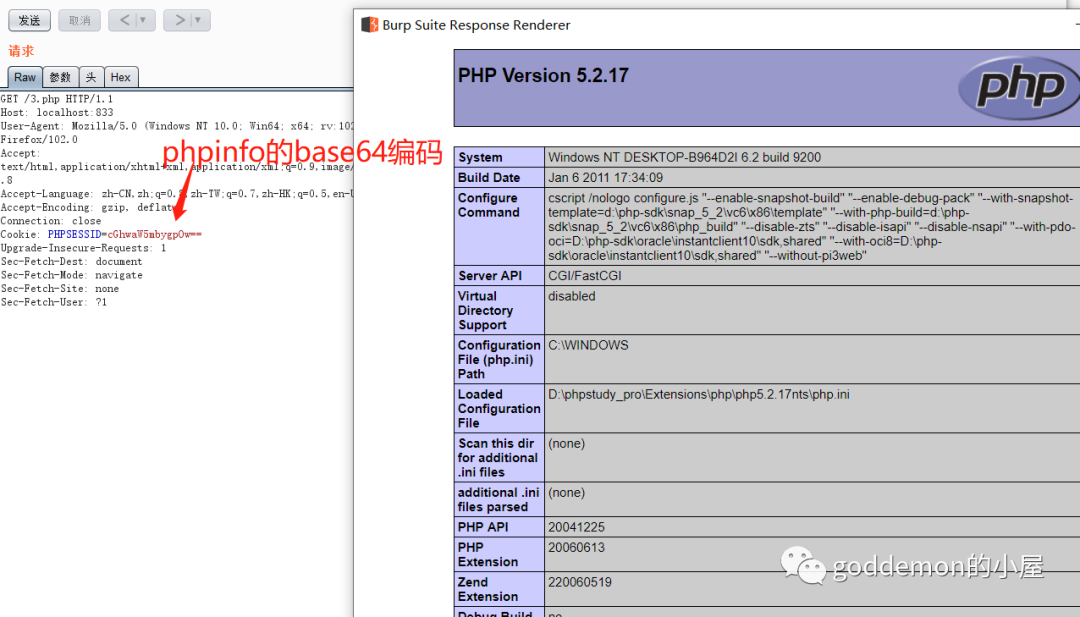Switch to the Hex tab
Viewport: 1080px width, 617px height.
coord(121,77)
